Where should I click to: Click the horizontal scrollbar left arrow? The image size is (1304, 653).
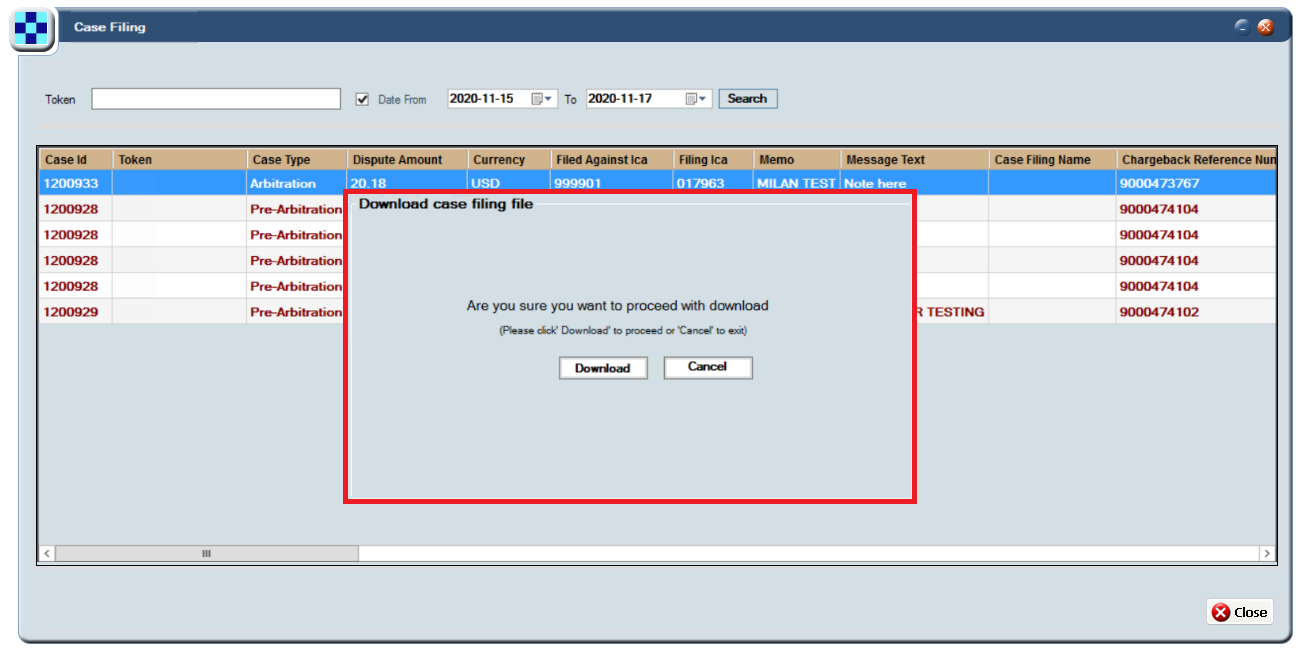[x=47, y=553]
